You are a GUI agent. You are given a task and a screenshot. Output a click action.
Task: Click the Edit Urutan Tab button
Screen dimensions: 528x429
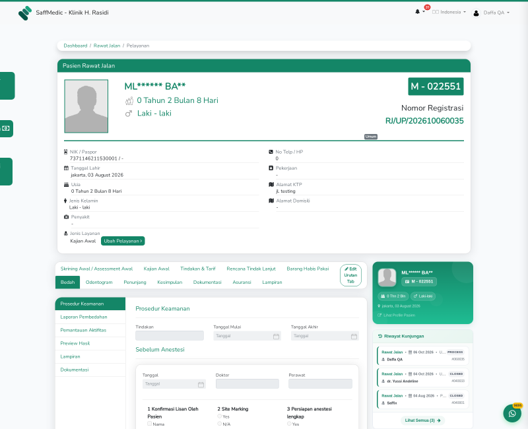pyautogui.click(x=351, y=275)
